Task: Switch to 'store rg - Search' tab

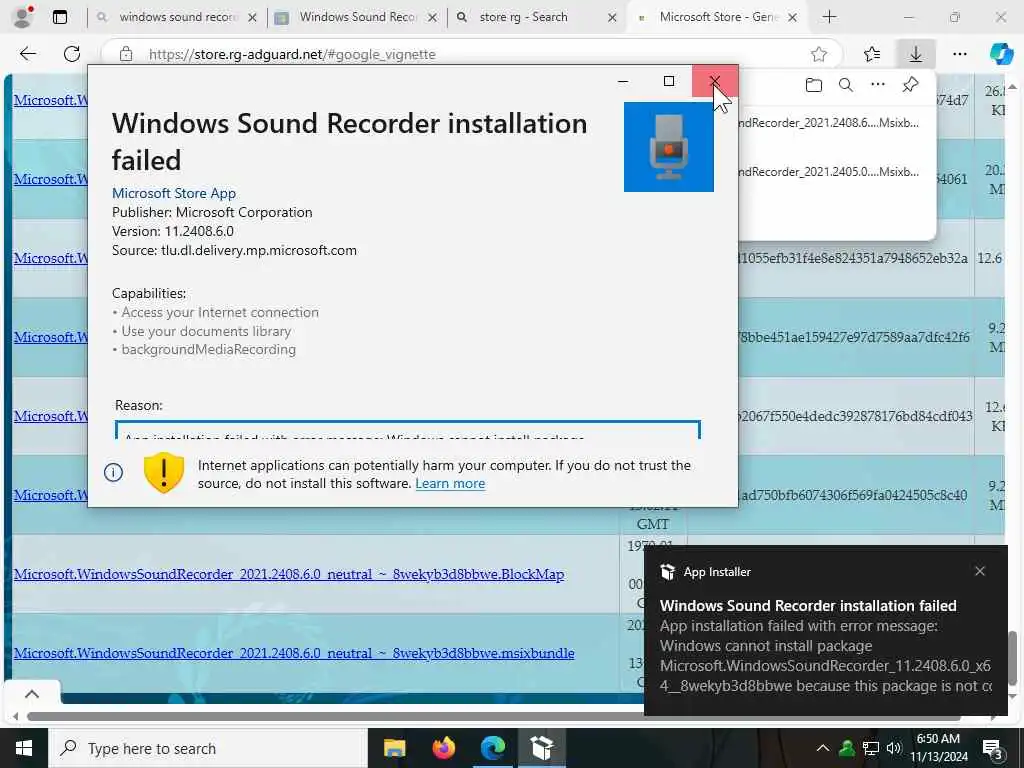Action: (537, 17)
